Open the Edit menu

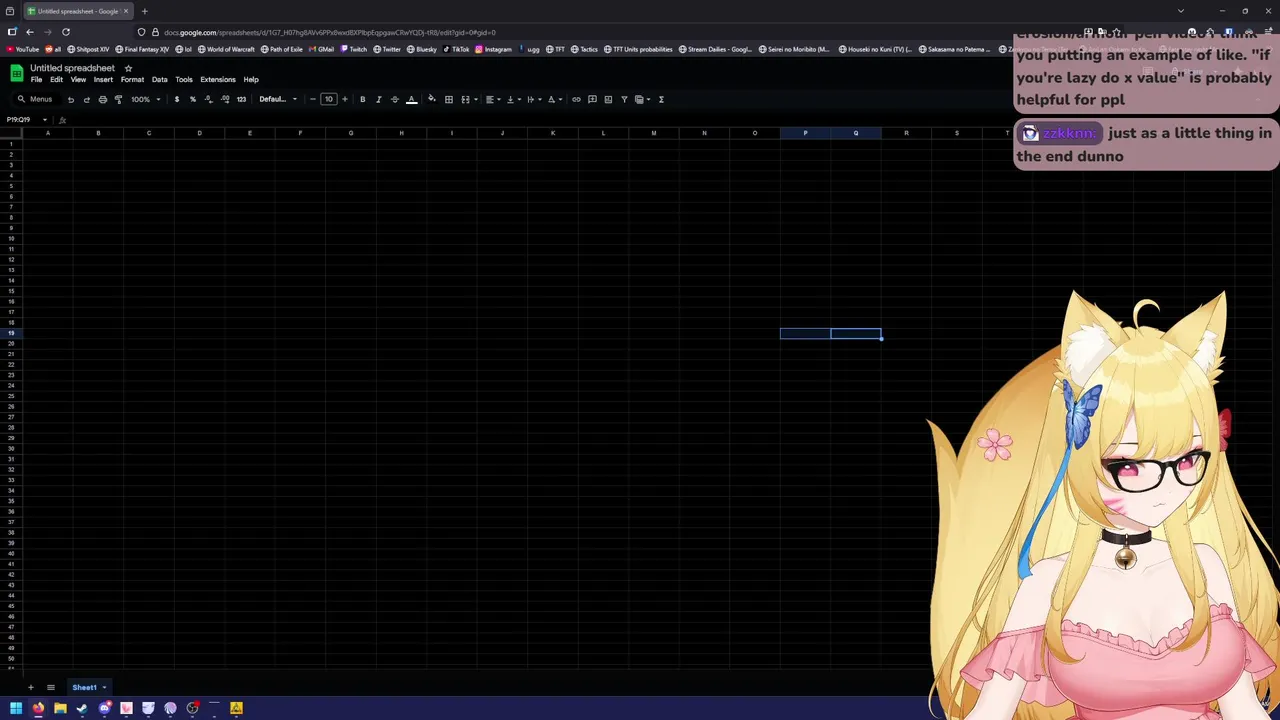click(x=57, y=80)
